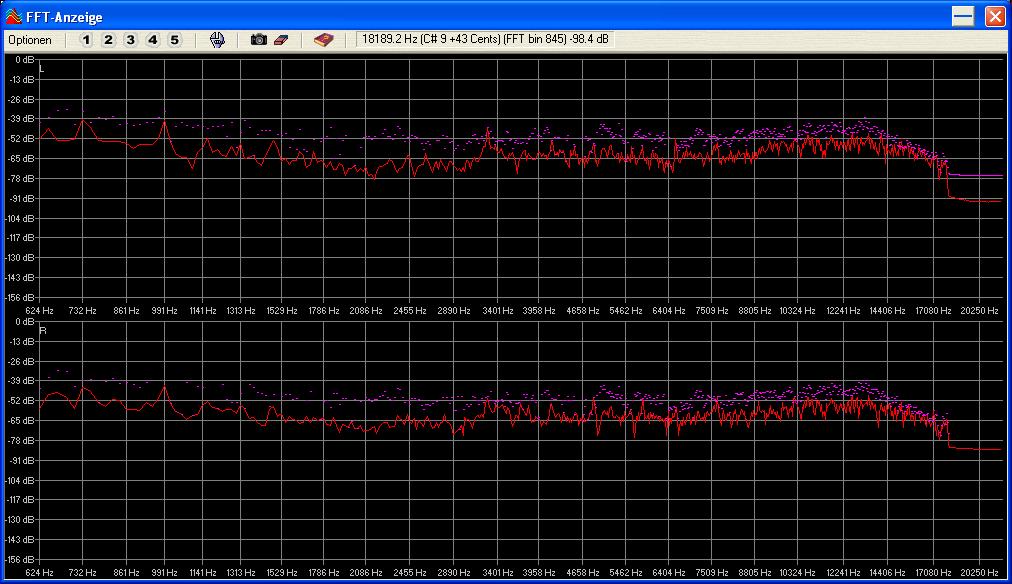Open the Optionen menu
The width and height of the screenshot is (1012, 584).
coord(30,40)
